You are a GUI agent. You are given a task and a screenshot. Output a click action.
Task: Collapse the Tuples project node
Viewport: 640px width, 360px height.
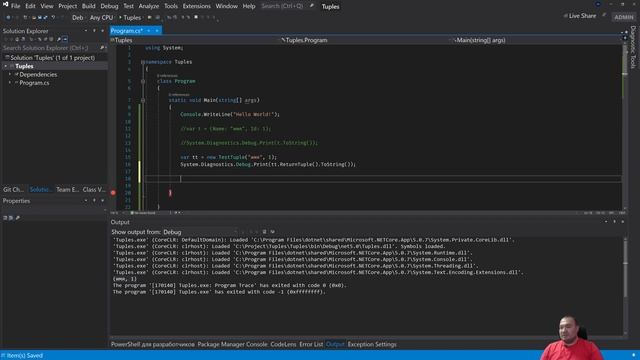tap(6, 66)
